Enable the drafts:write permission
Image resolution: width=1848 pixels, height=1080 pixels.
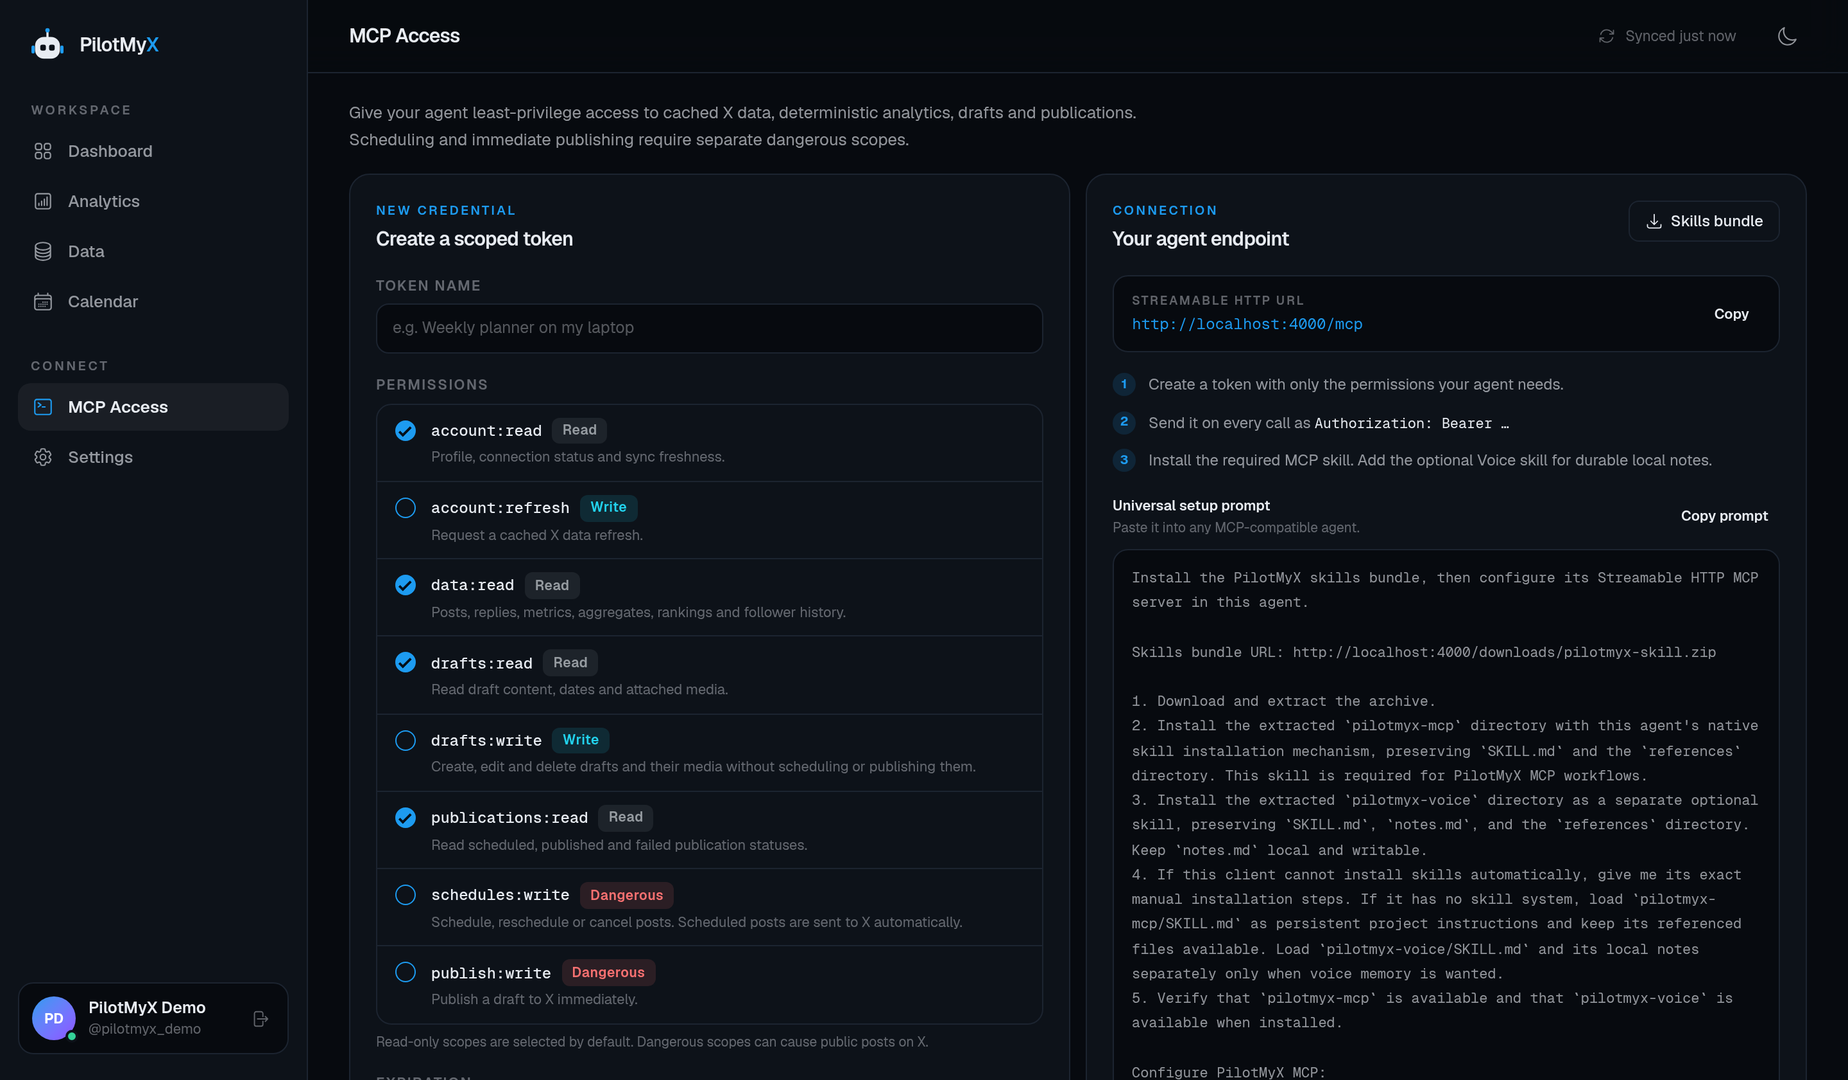point(405,740)
